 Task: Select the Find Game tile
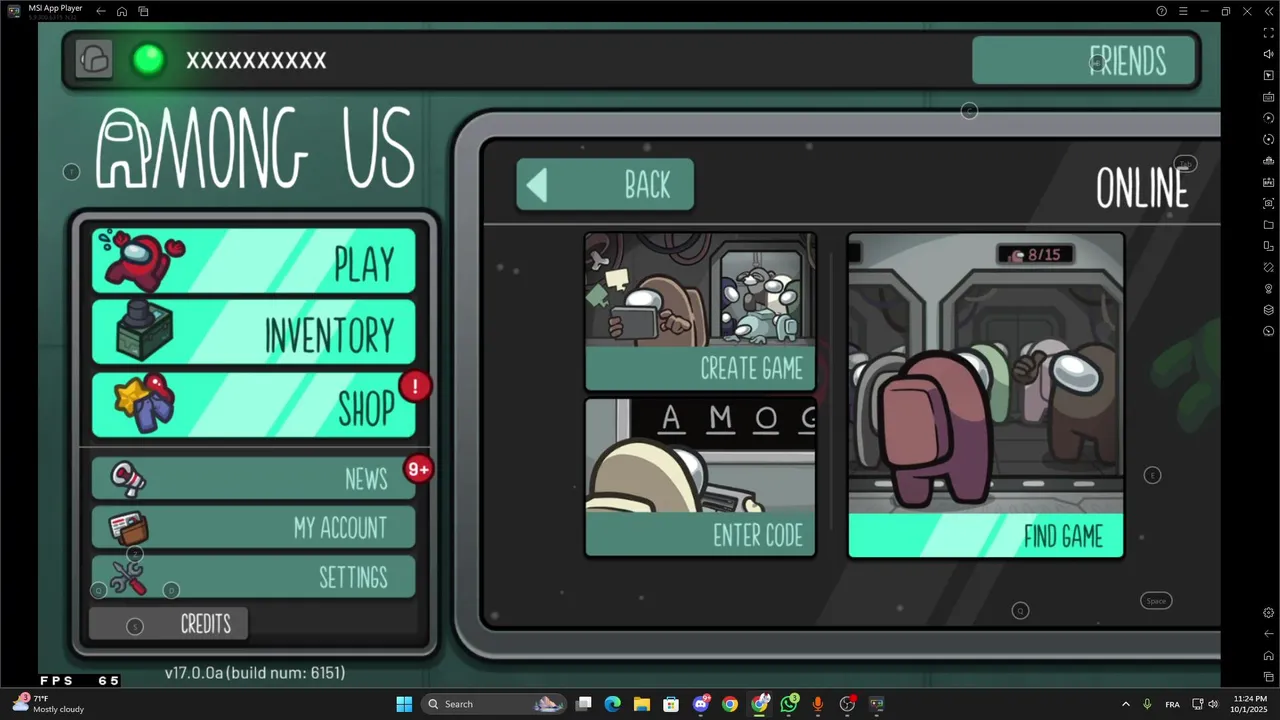(x=986, y=395)
